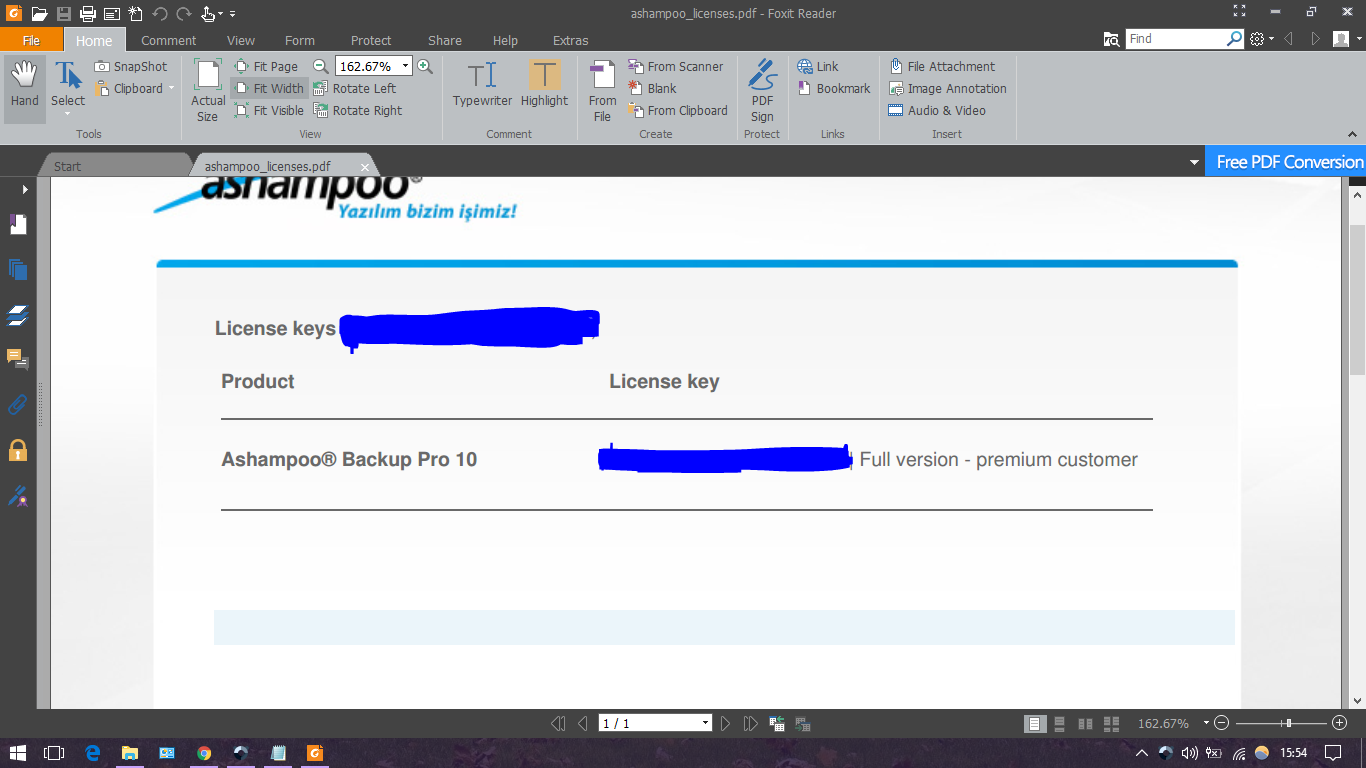Close the ashampoo_licenses.pdf tab

(x=365, y=167)
